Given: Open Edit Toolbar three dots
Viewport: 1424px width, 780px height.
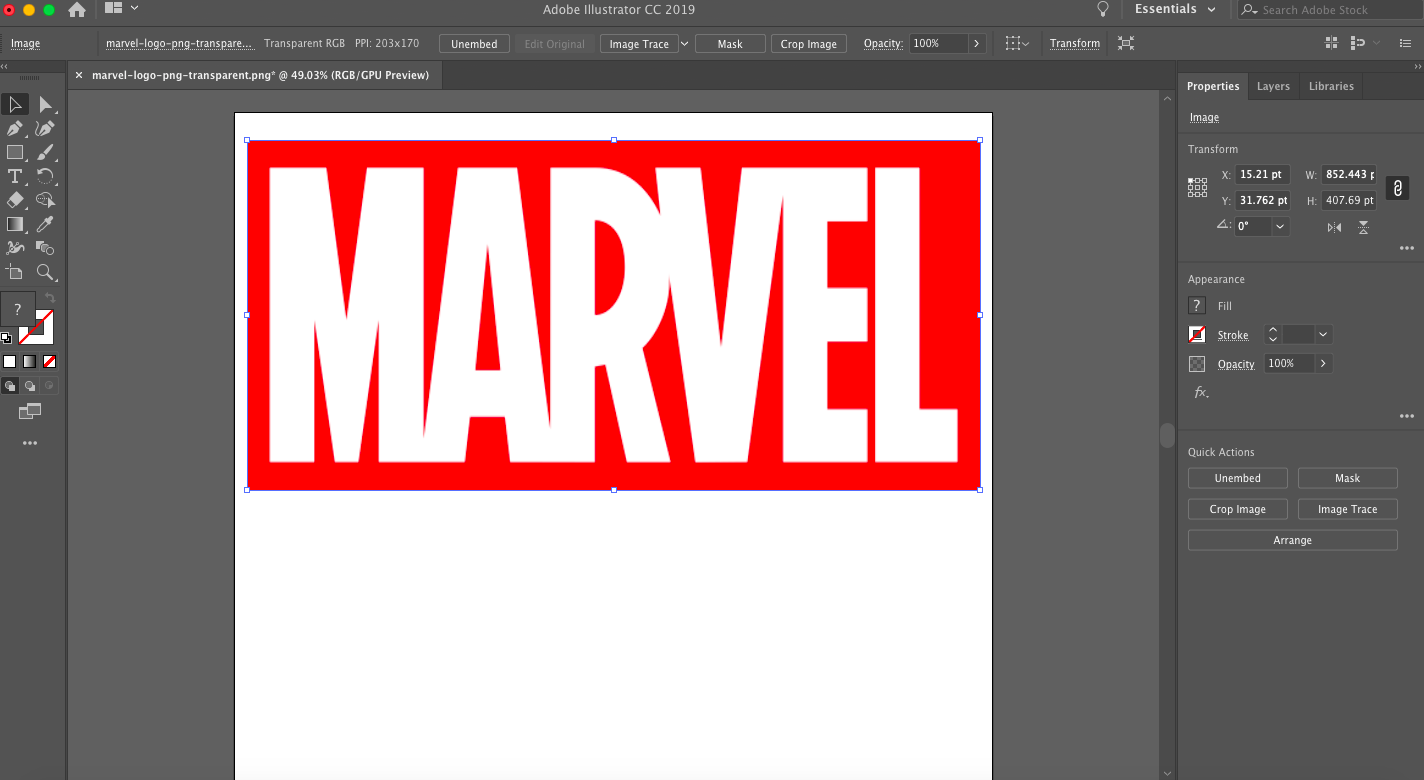Looking at the screenshot, I should pos(30,443).
